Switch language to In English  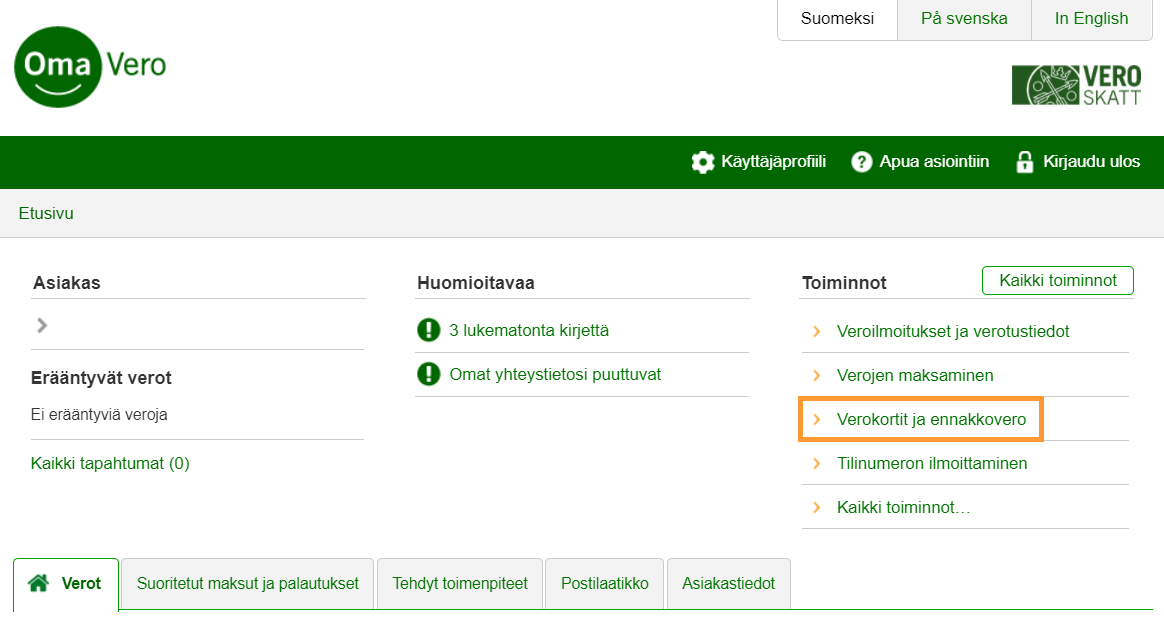[1091, 19]
